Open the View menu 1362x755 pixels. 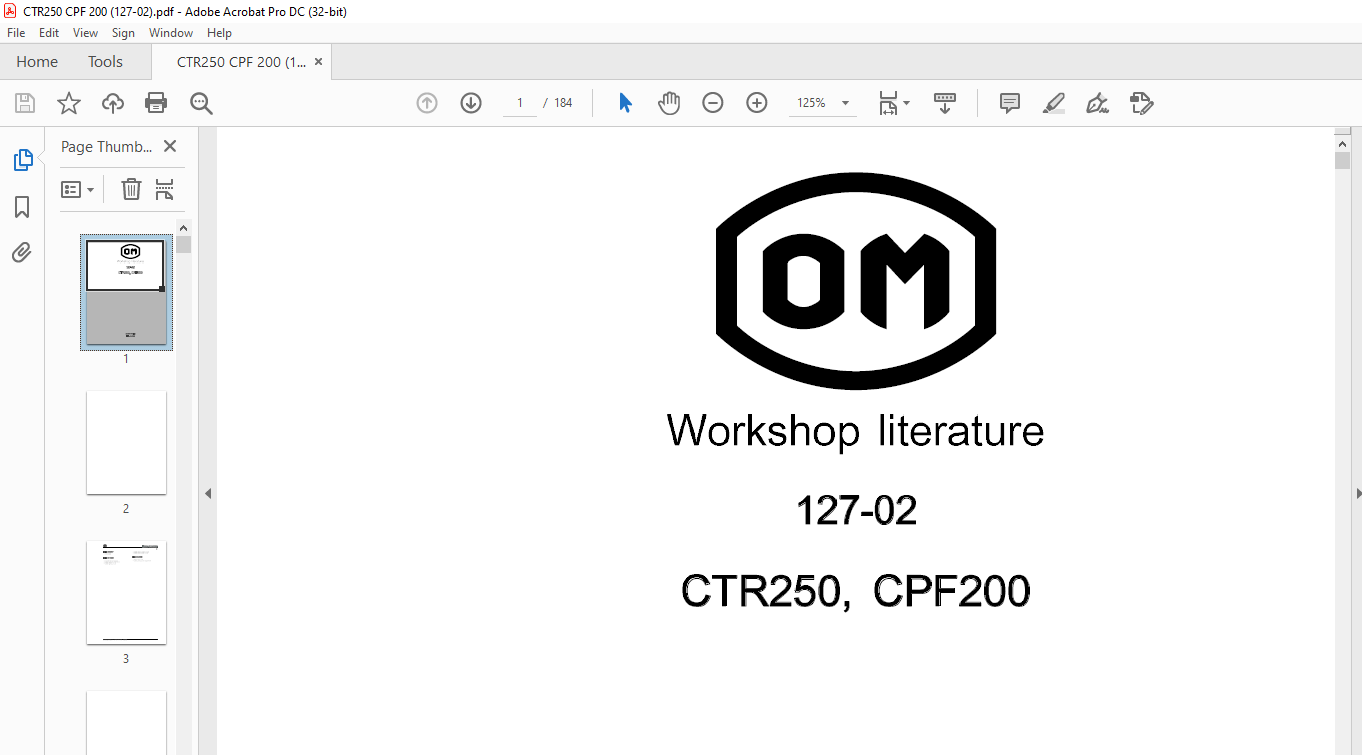click(x=86, y=33)
